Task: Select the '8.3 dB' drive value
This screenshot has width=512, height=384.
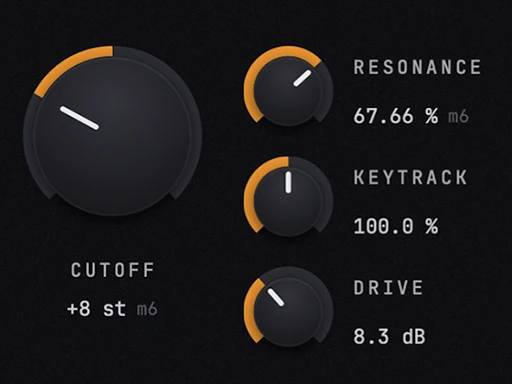Action: click(x=389, y=336)
